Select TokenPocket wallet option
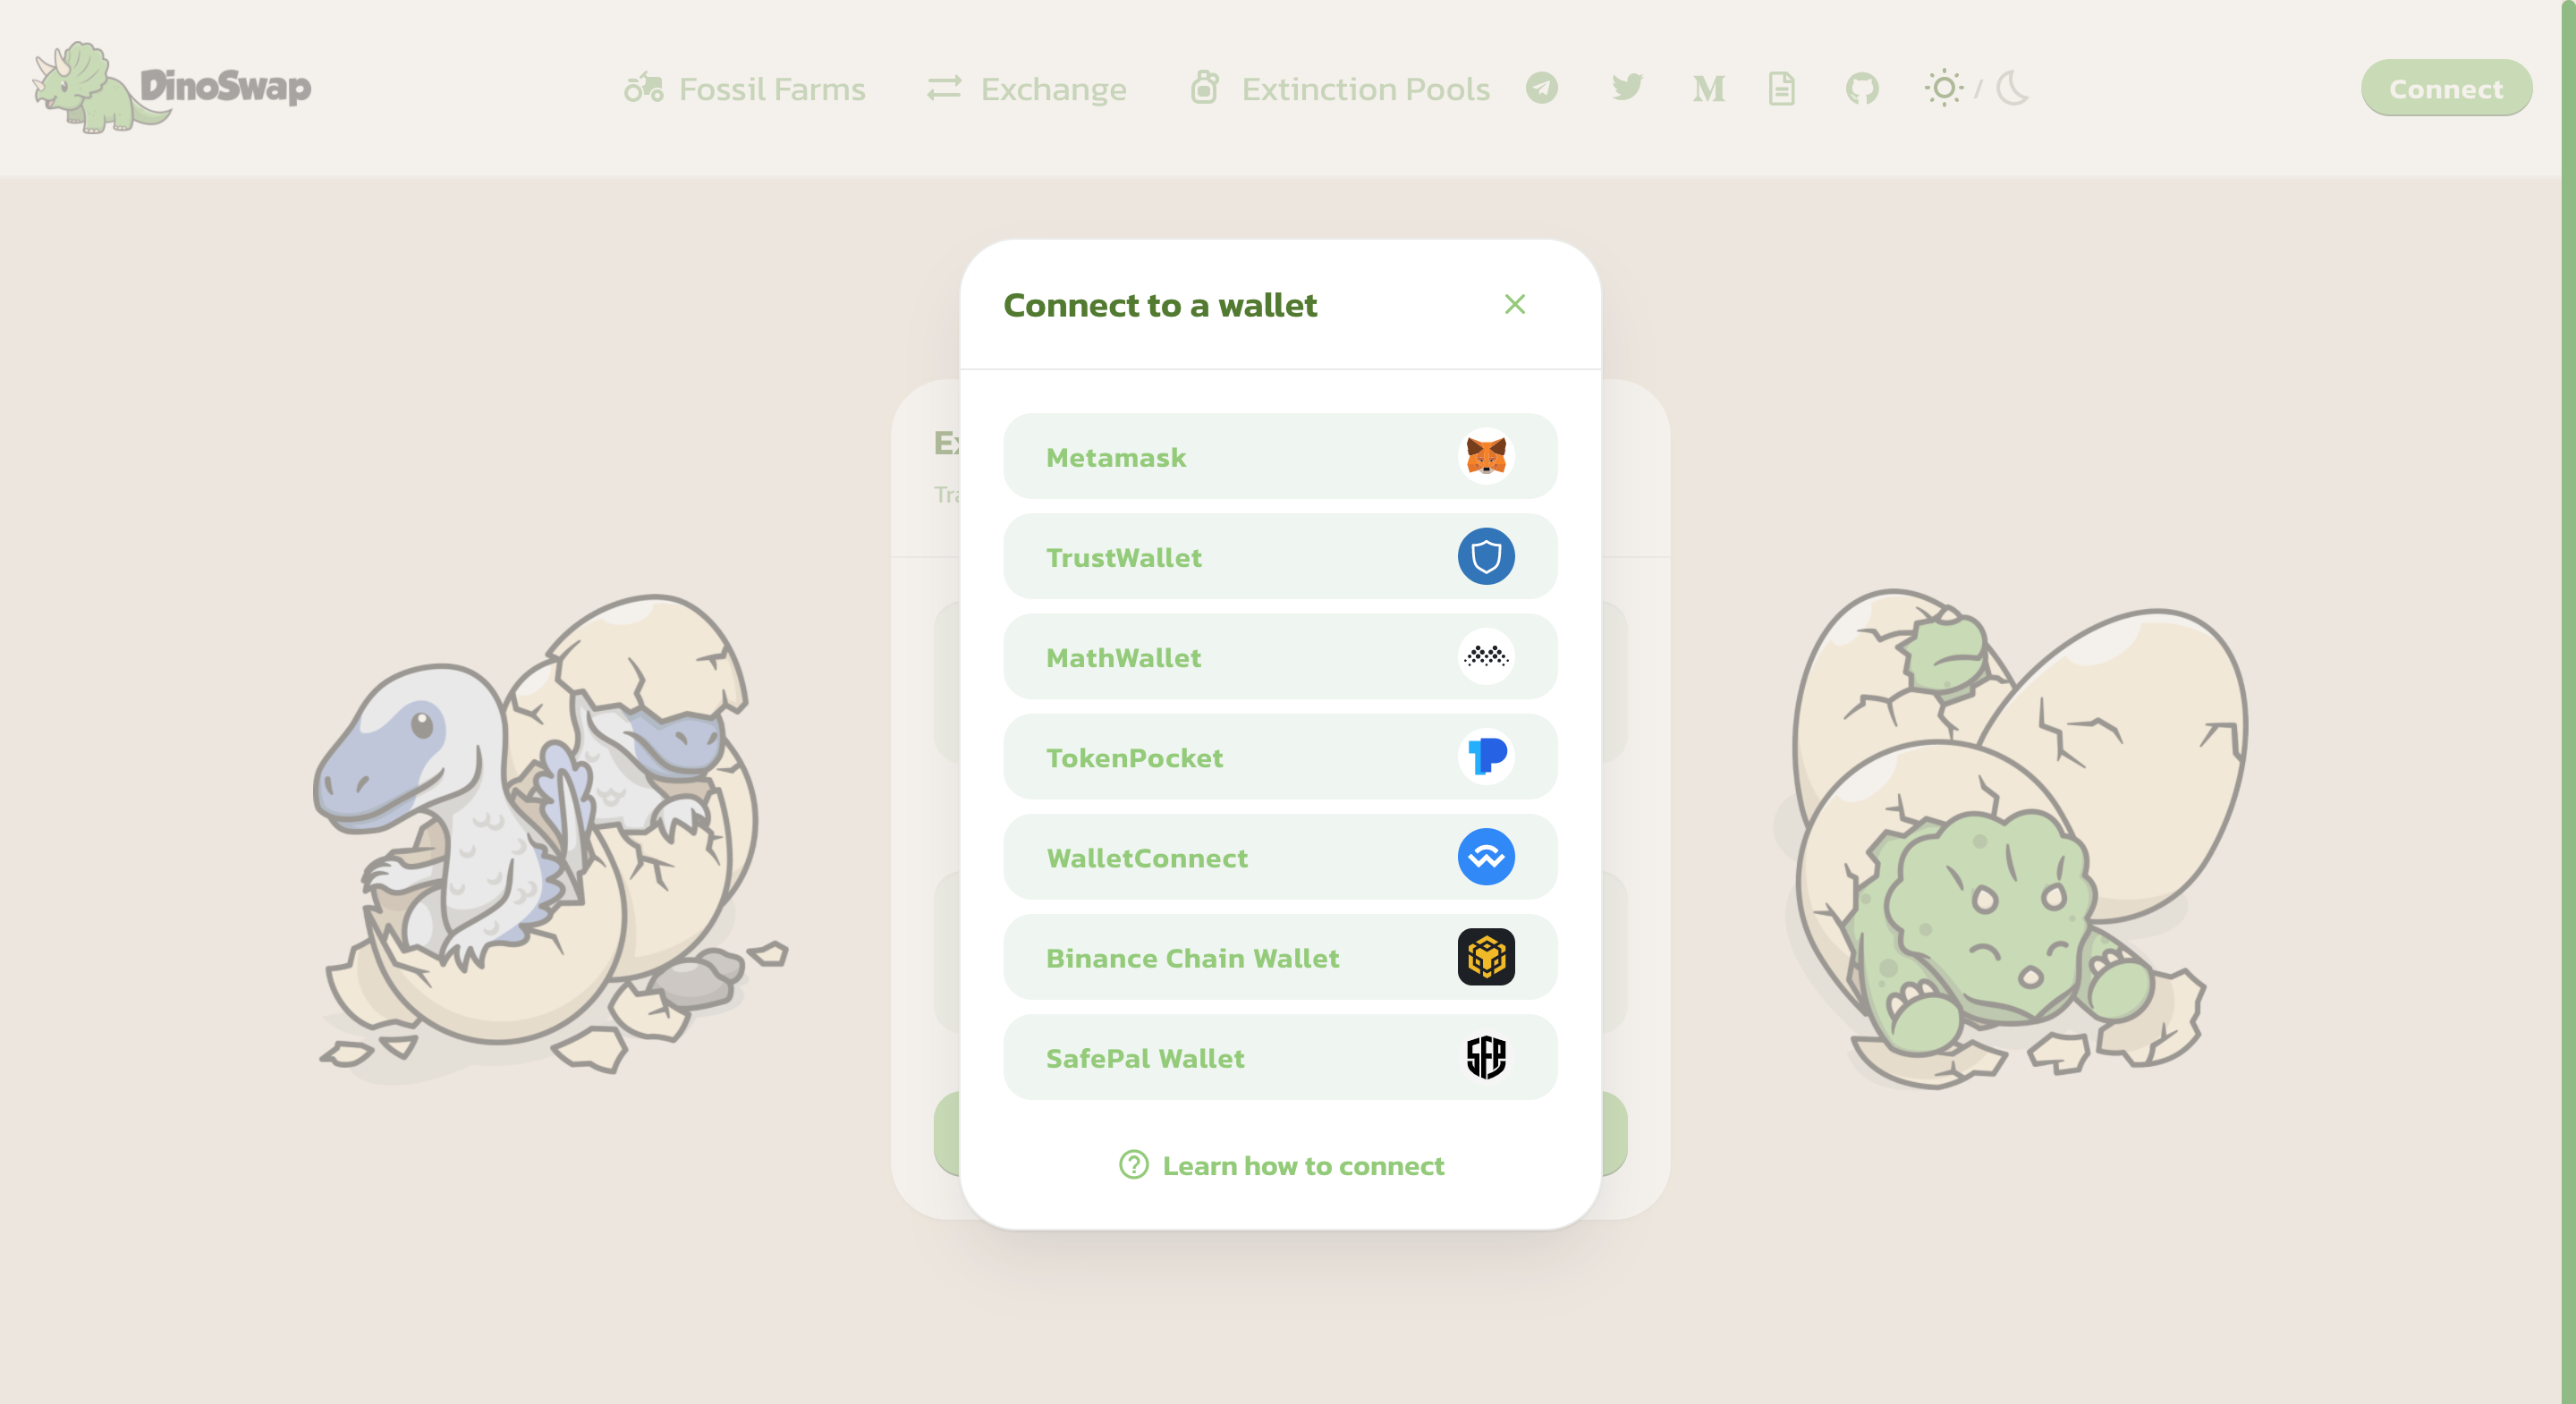 1280,756
